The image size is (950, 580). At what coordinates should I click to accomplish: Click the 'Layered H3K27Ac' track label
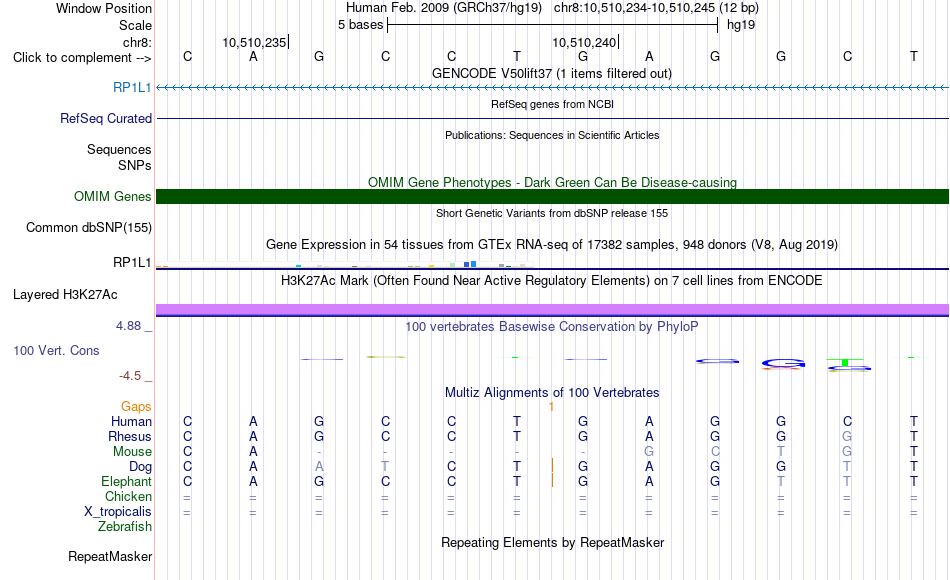tap(65, 295)
